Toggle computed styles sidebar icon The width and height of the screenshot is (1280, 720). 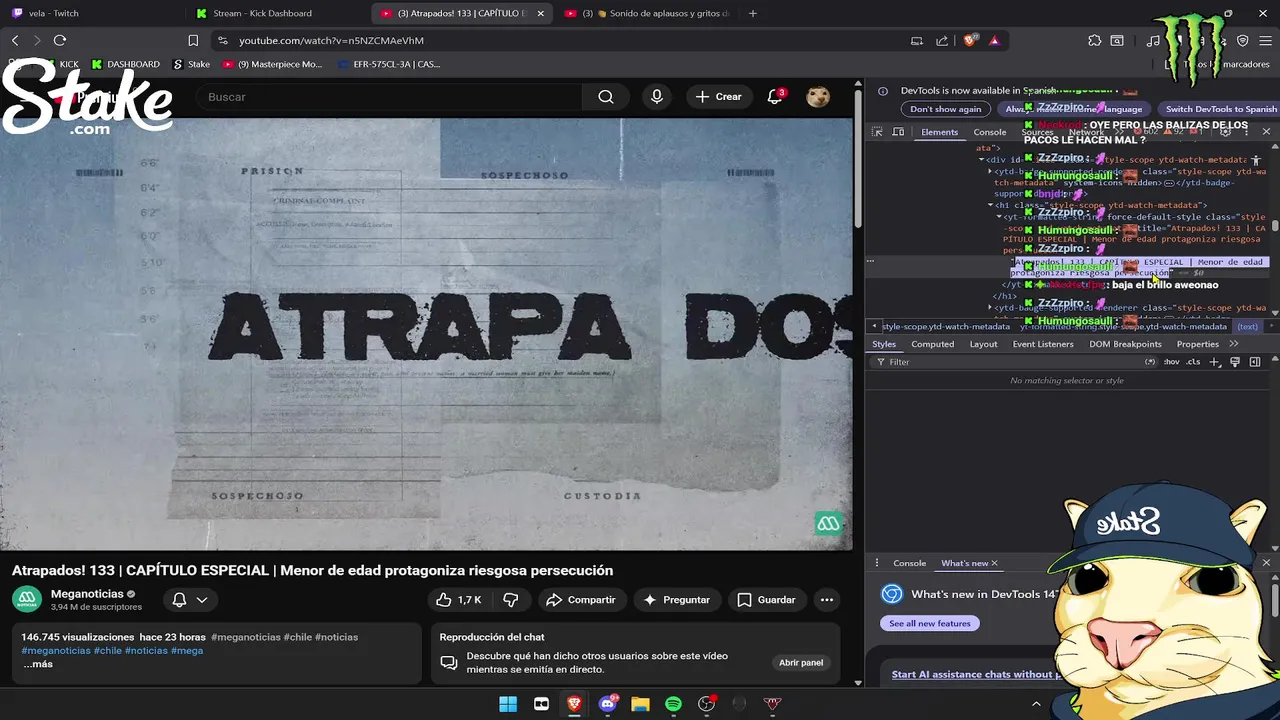pyautogui.click(x=1255, y=362)
